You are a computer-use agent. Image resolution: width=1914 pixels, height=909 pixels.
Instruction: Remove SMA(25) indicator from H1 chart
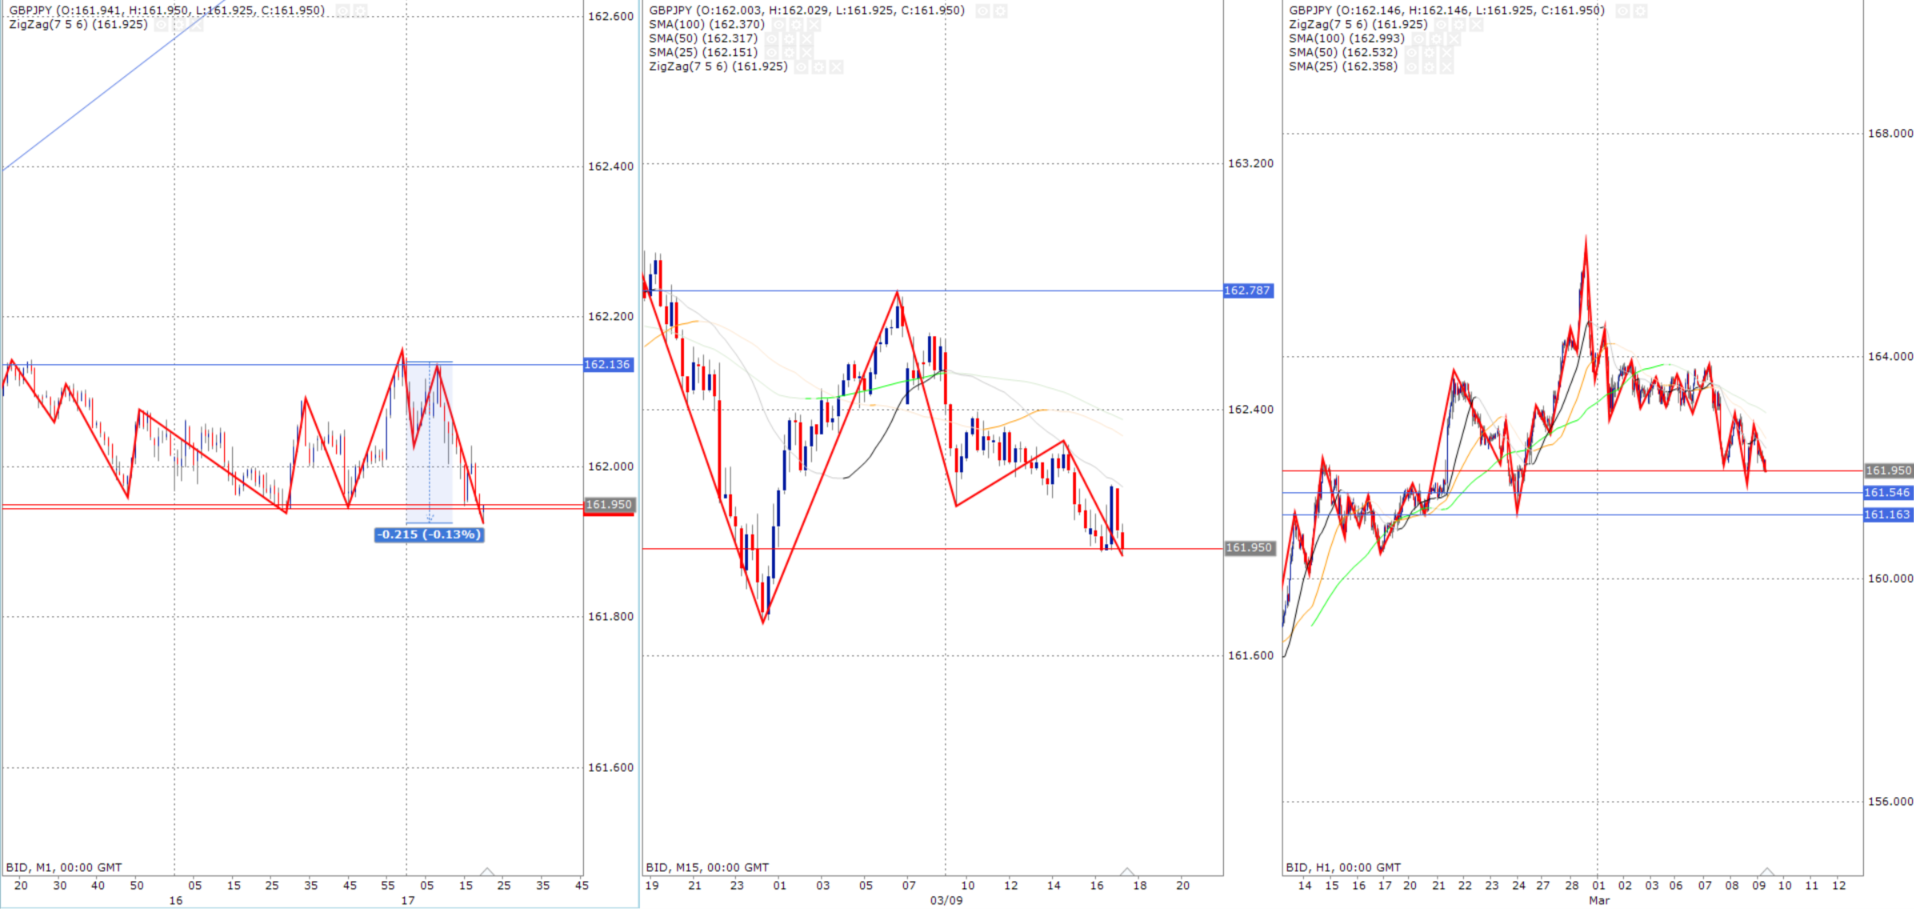tap(1447, 67)
